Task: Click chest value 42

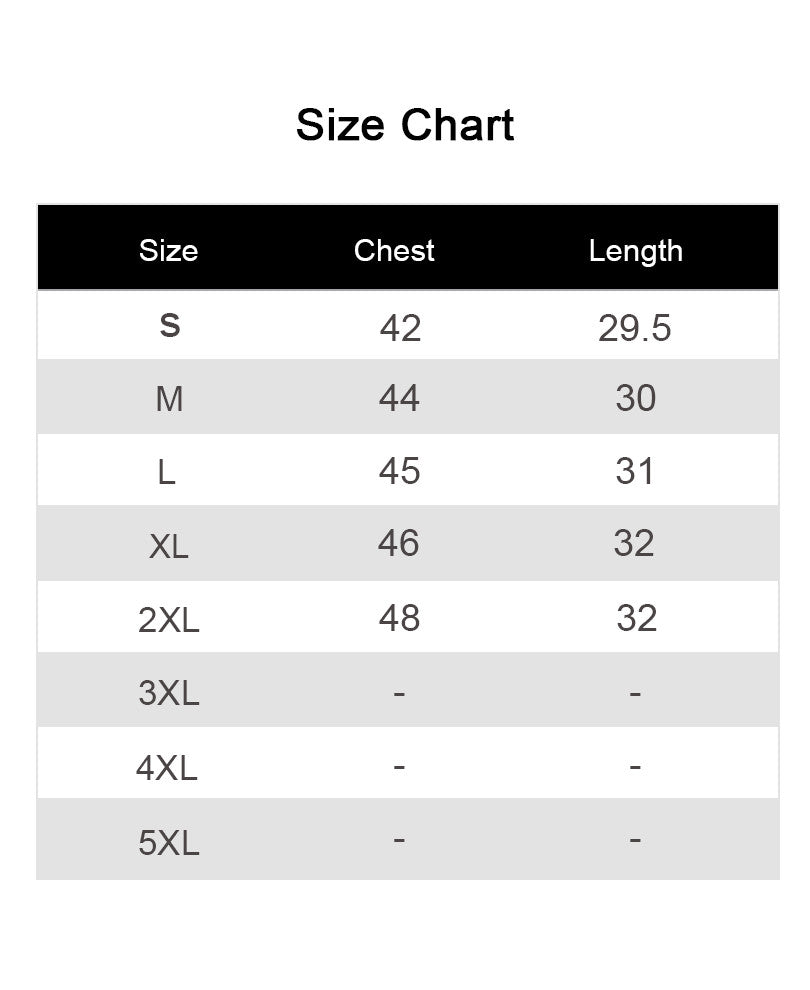Action: click(400, 327)
